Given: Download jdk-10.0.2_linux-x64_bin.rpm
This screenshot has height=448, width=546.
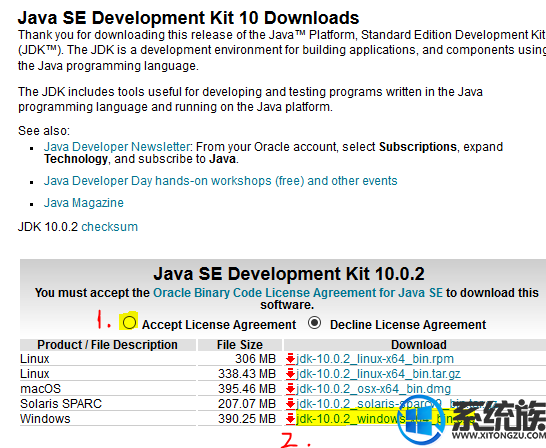Looking at the screenshot, I should tap(375, 359).
